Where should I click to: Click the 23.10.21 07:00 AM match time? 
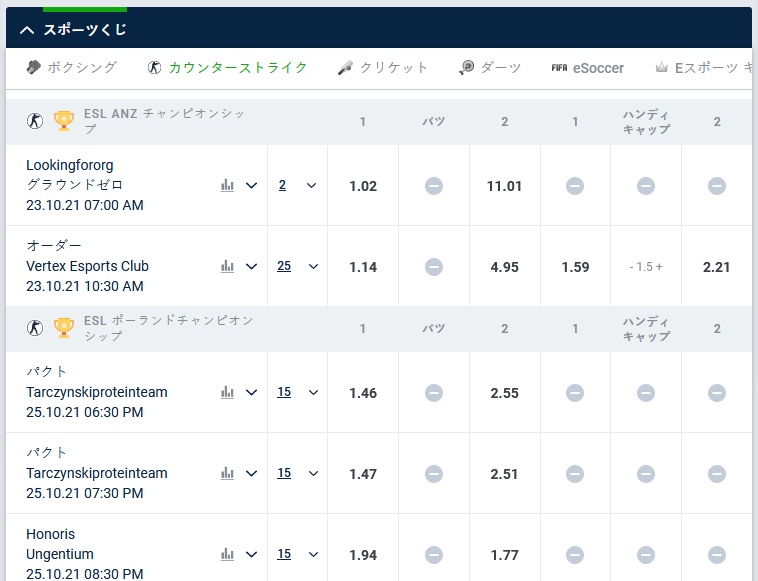[85, 205]
